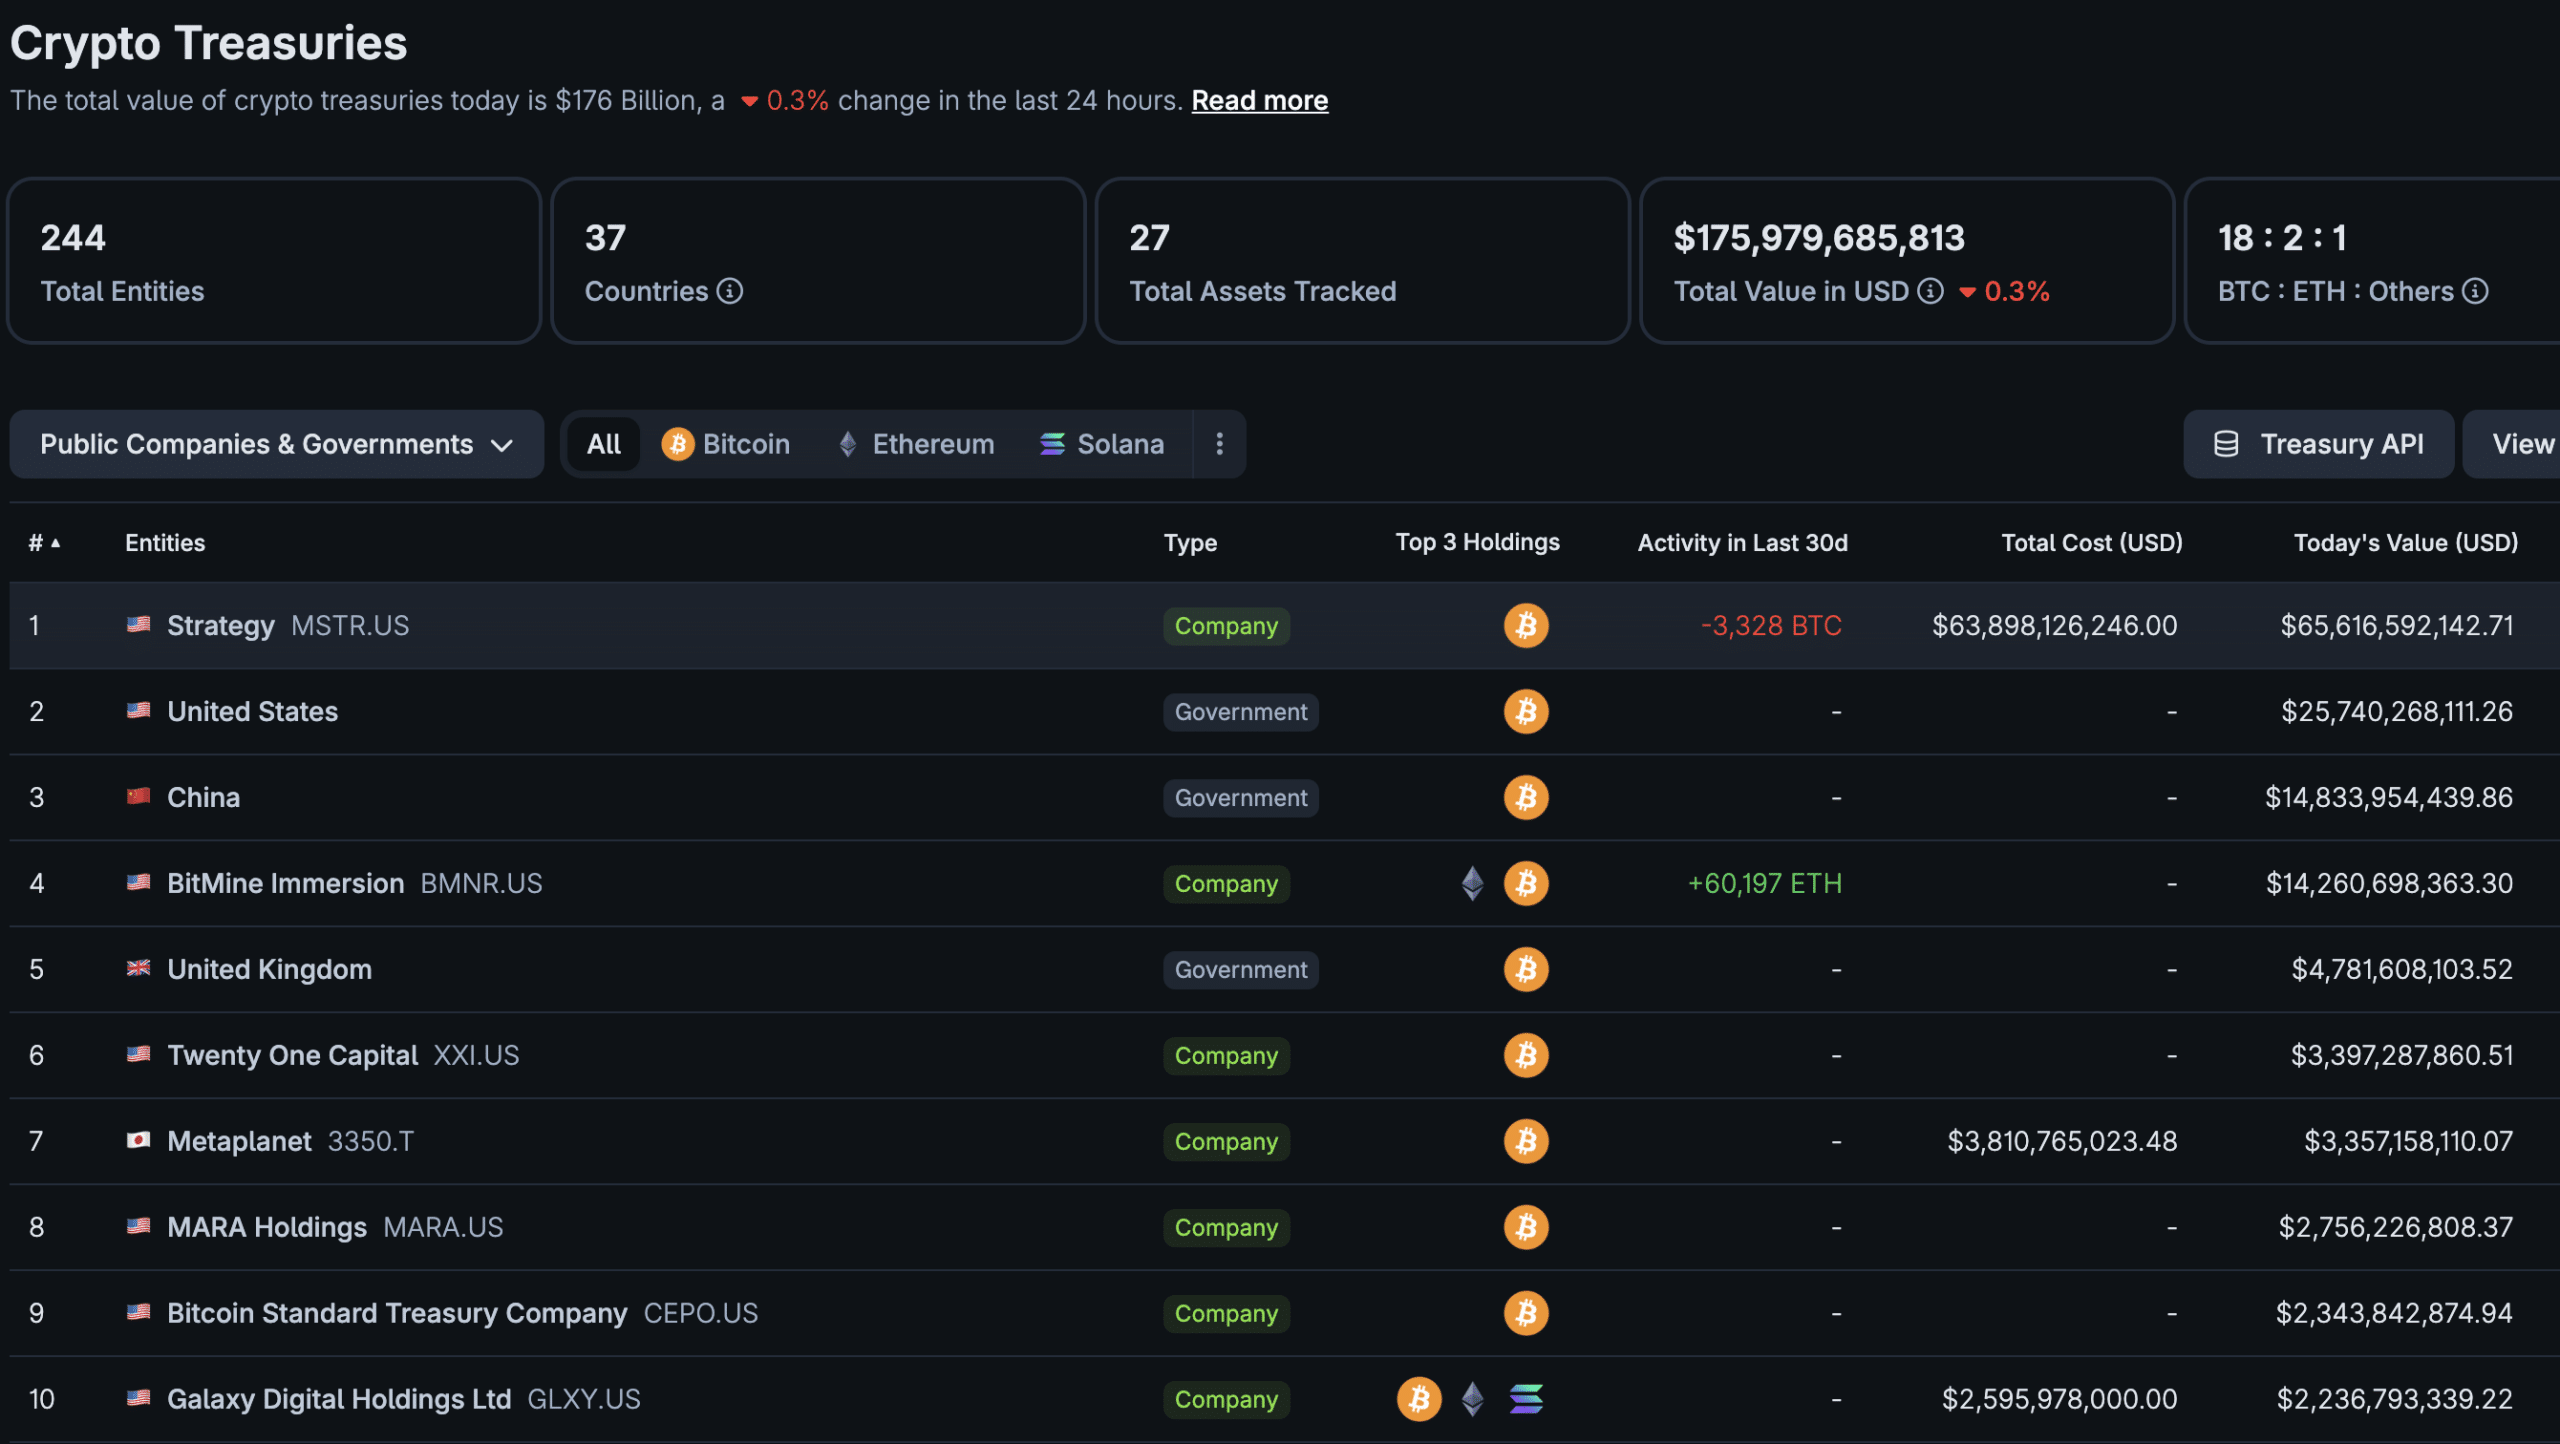Click China flag icon
This screenshot has height=1444, width=2560.
click(139, 797)
